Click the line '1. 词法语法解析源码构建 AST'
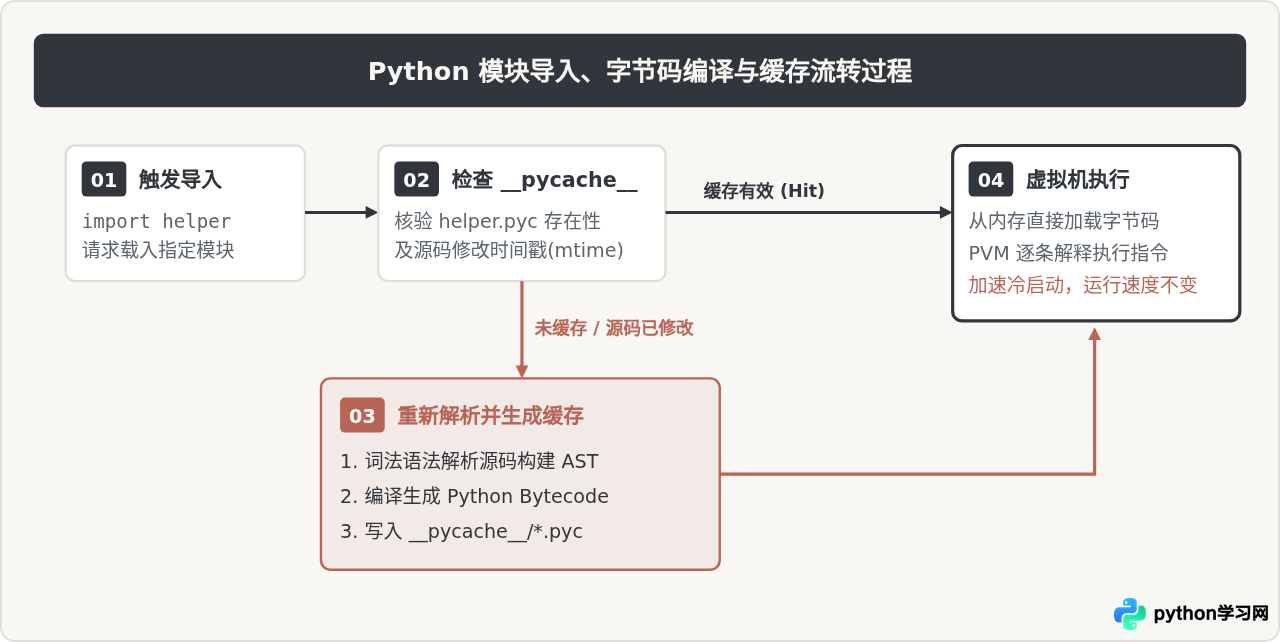The height and width of the screenshot is (642, 1280). (x=469, y=461)
